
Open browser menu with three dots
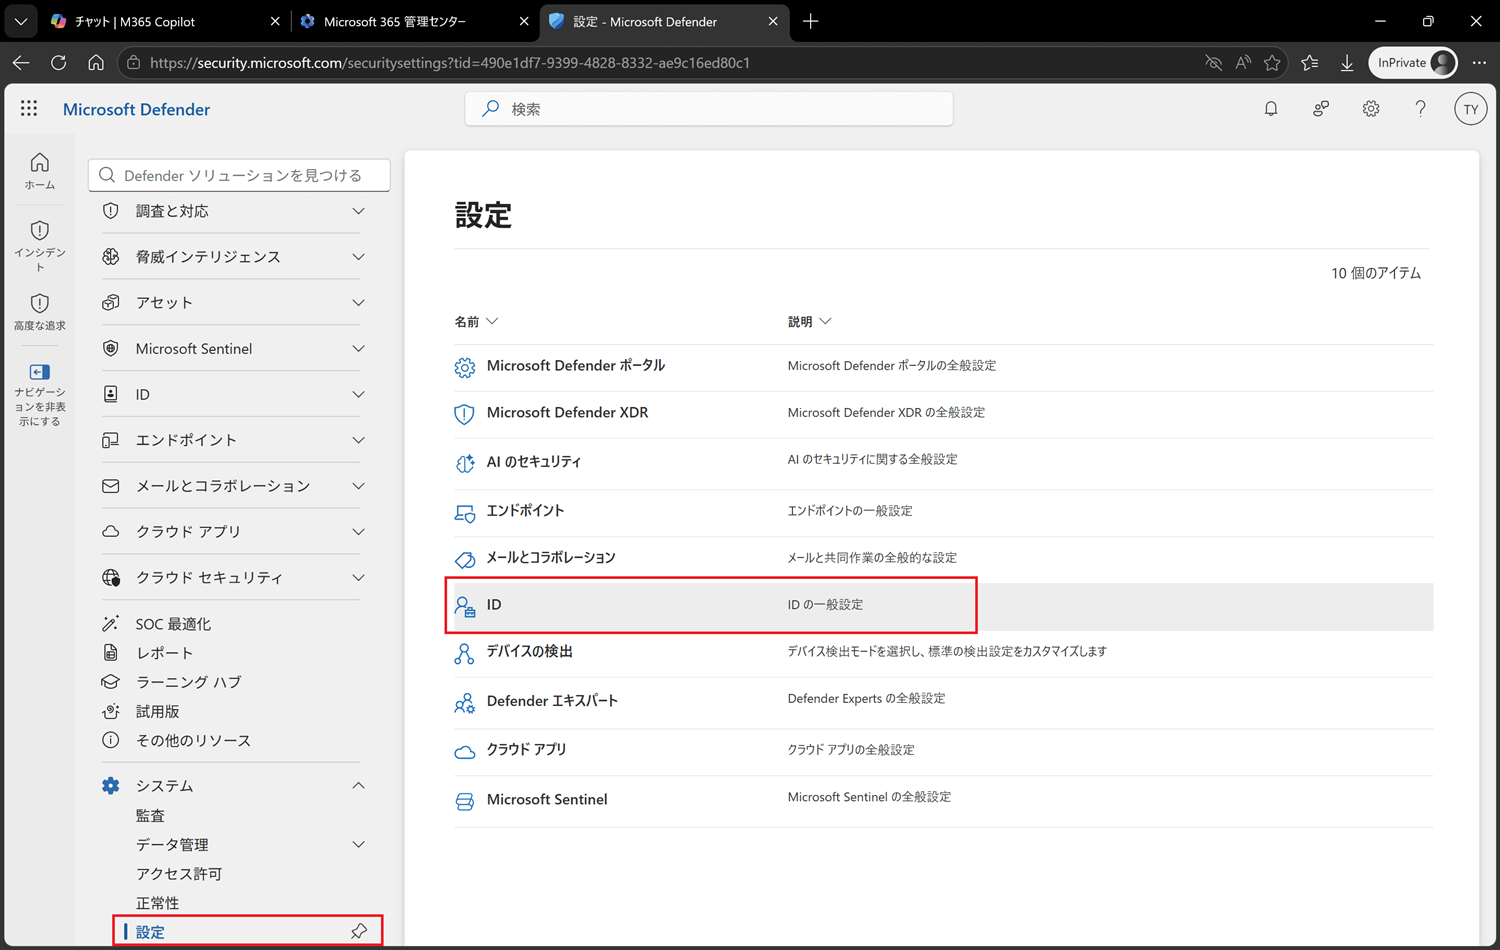pos(1479,63)
